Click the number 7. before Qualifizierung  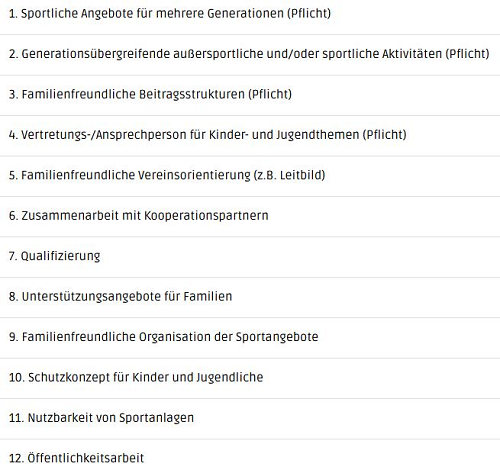13,256
